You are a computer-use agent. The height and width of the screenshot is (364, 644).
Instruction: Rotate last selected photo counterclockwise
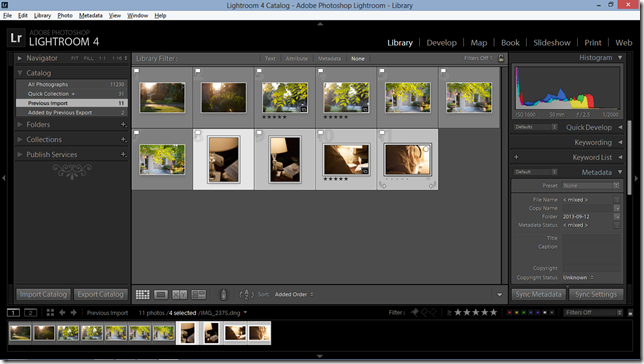(x=383, y=185)
